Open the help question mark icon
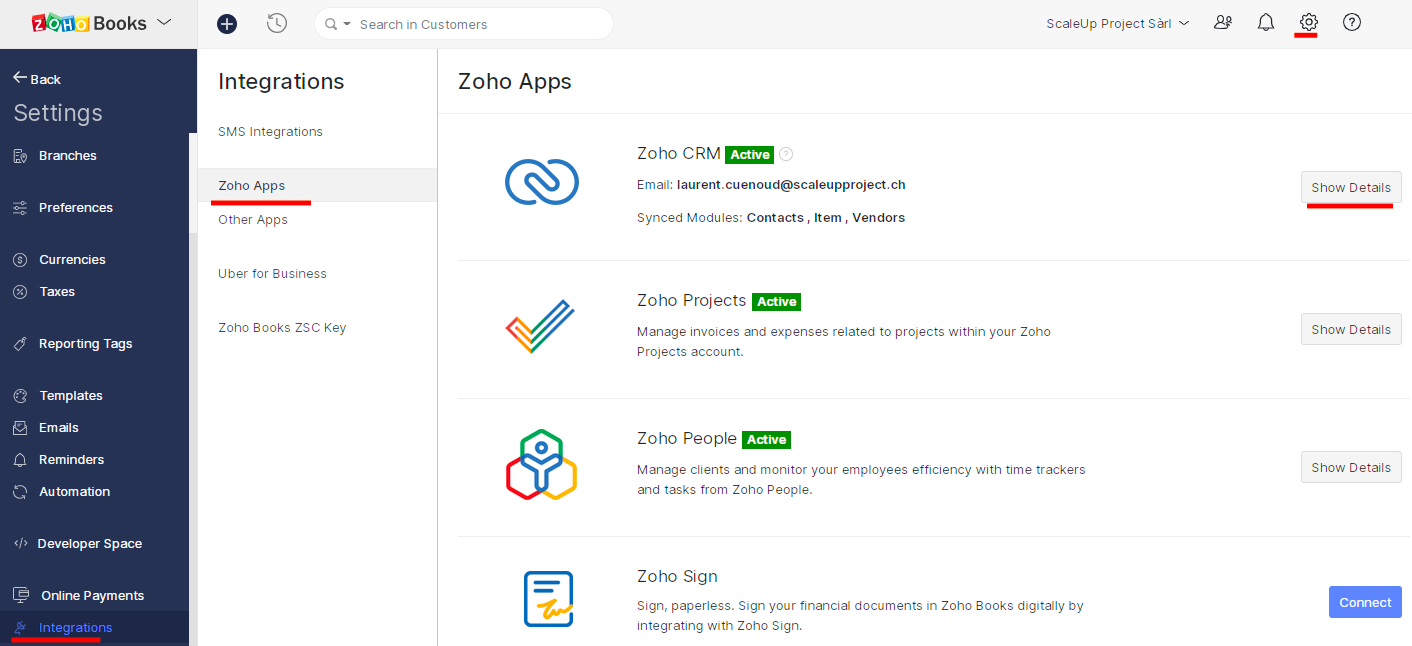1412x646 pixels. tap(1352, 22)
